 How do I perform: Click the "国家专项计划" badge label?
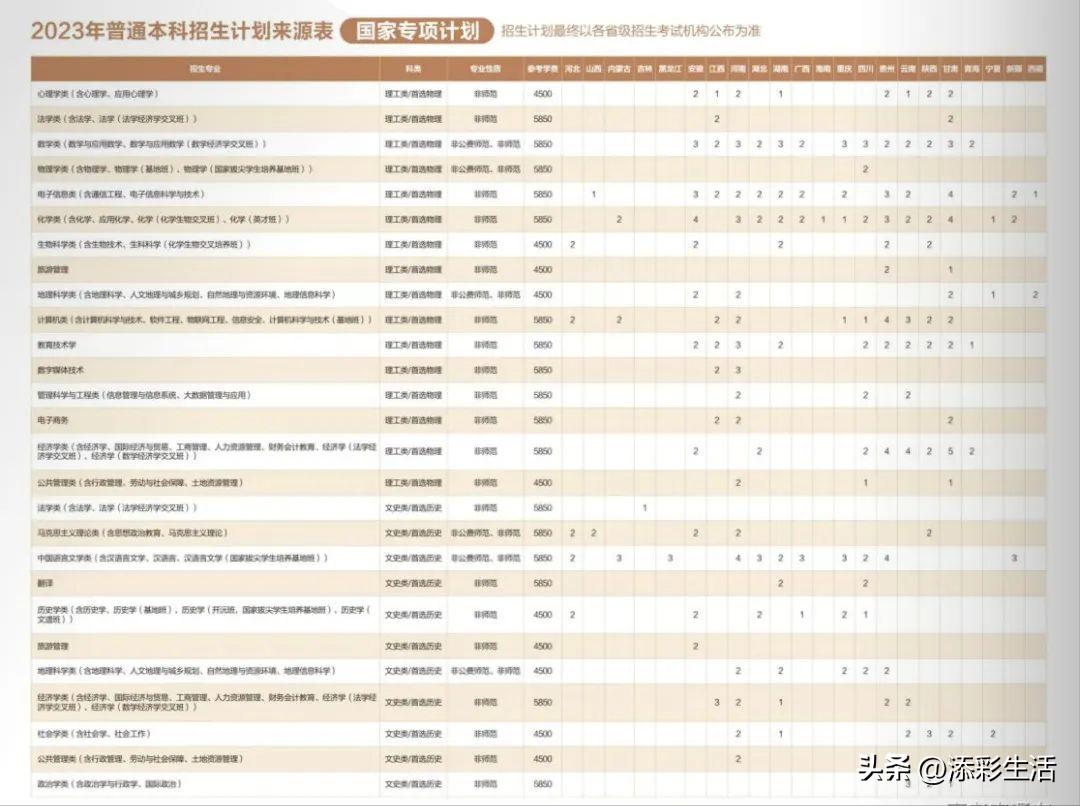(419, 29)
